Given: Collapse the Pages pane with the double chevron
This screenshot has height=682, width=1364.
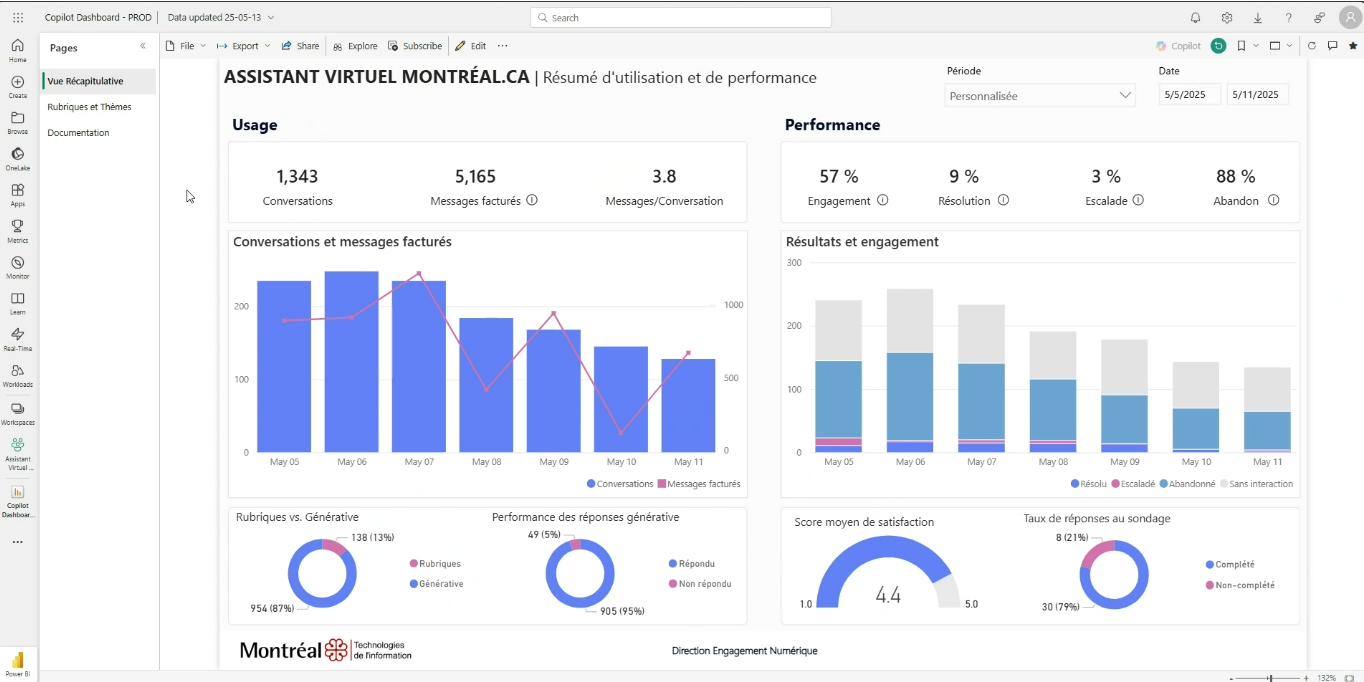Looking at the screenshot, I should point(143,45).
